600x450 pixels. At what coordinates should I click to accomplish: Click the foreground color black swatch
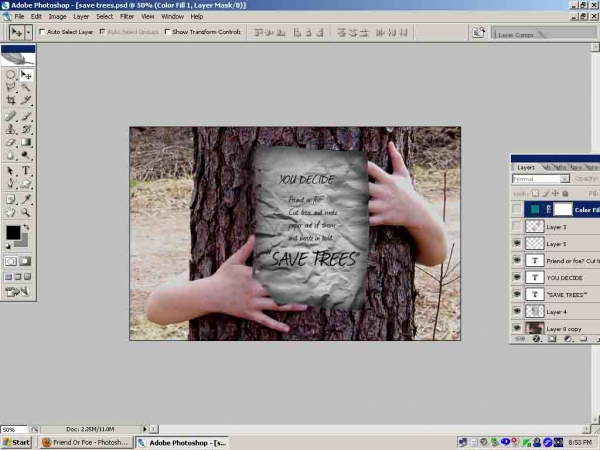(x=13, y=232)
